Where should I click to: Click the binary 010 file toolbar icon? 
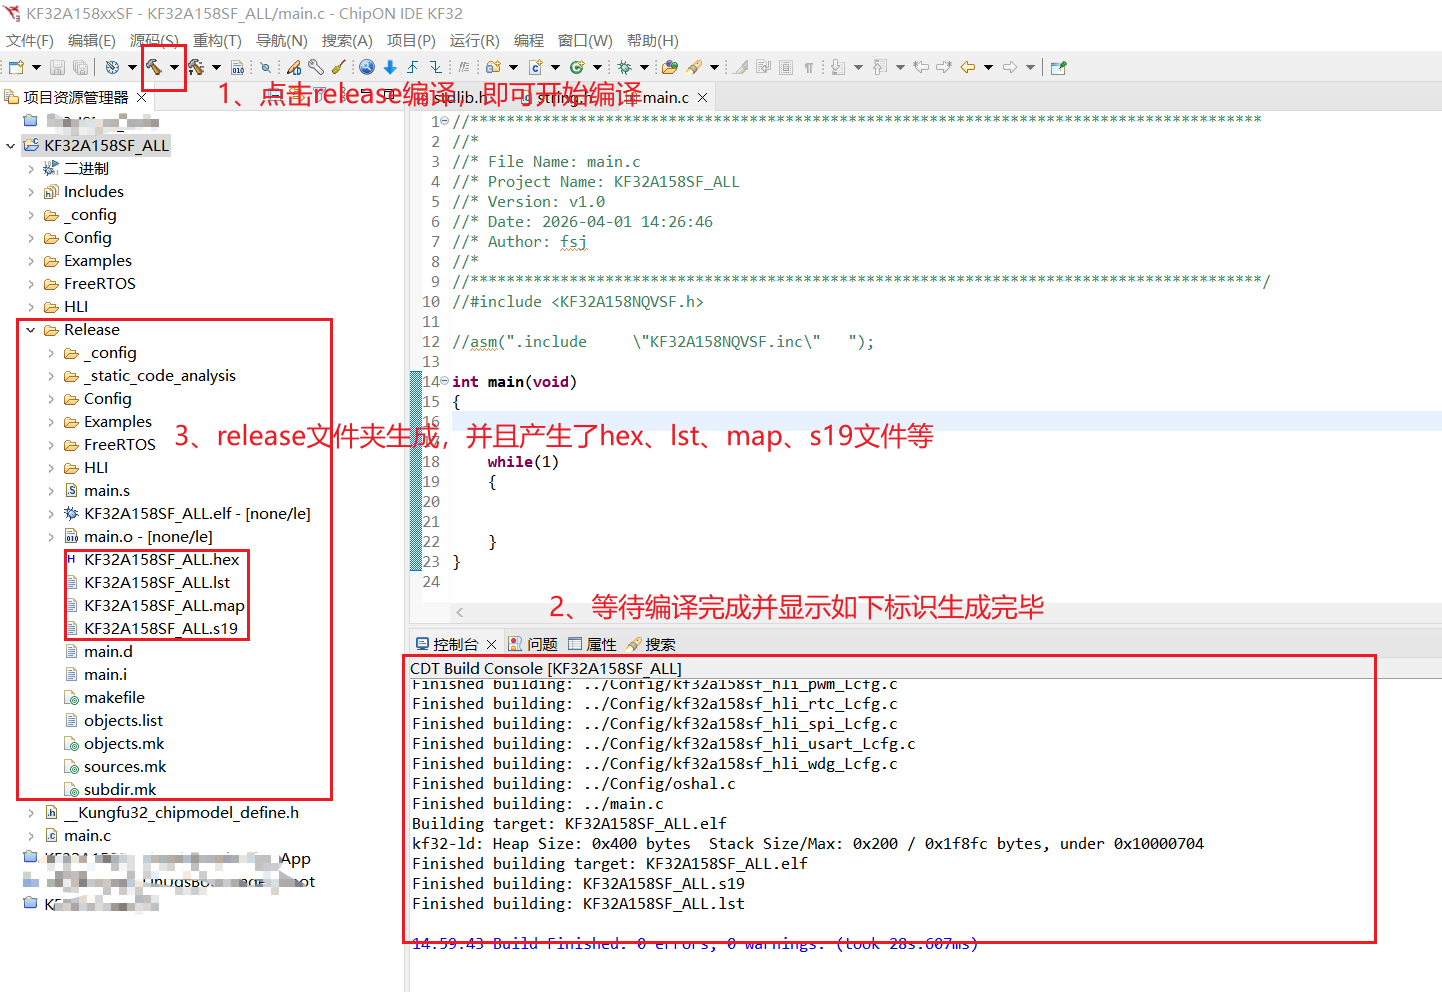[x=237, y=67]
